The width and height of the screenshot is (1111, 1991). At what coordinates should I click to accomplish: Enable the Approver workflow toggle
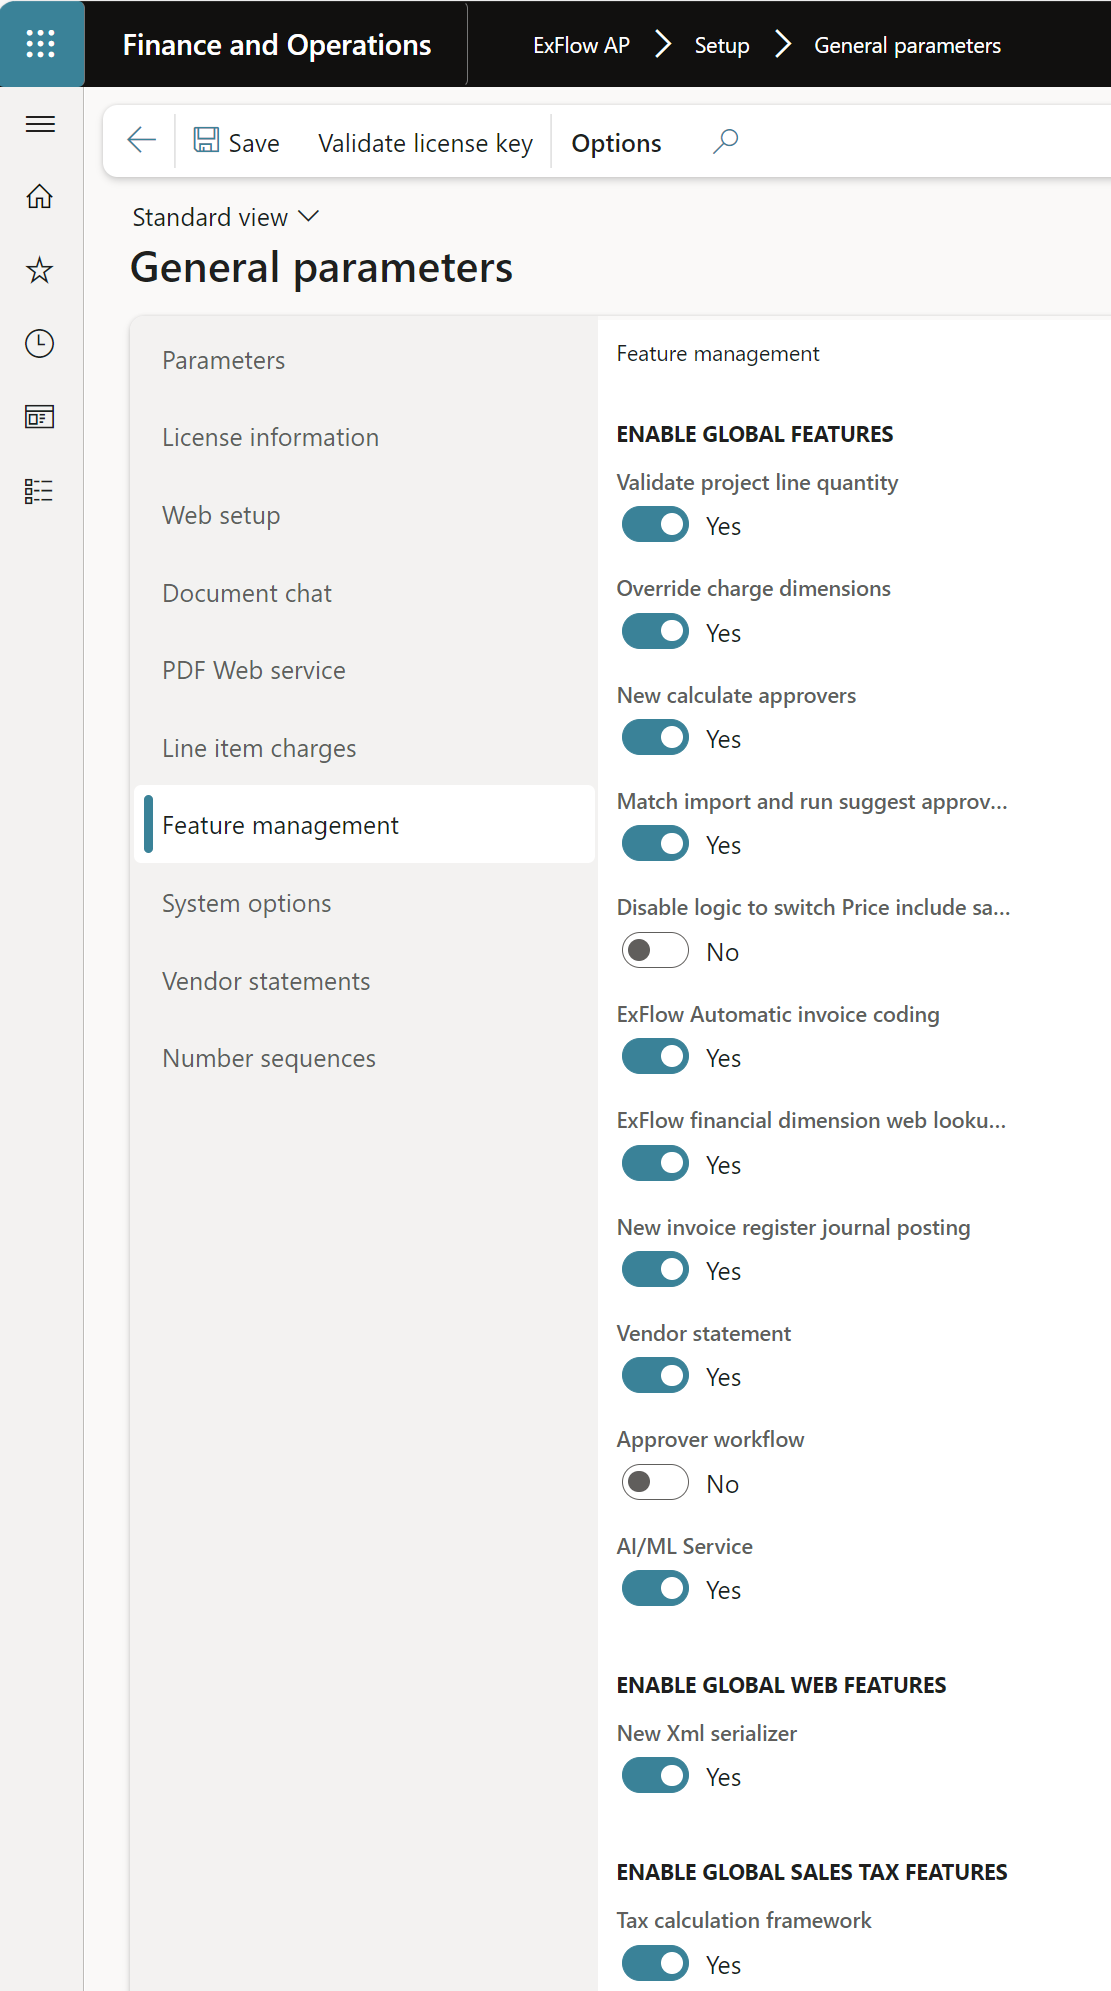pos(655,1483)
